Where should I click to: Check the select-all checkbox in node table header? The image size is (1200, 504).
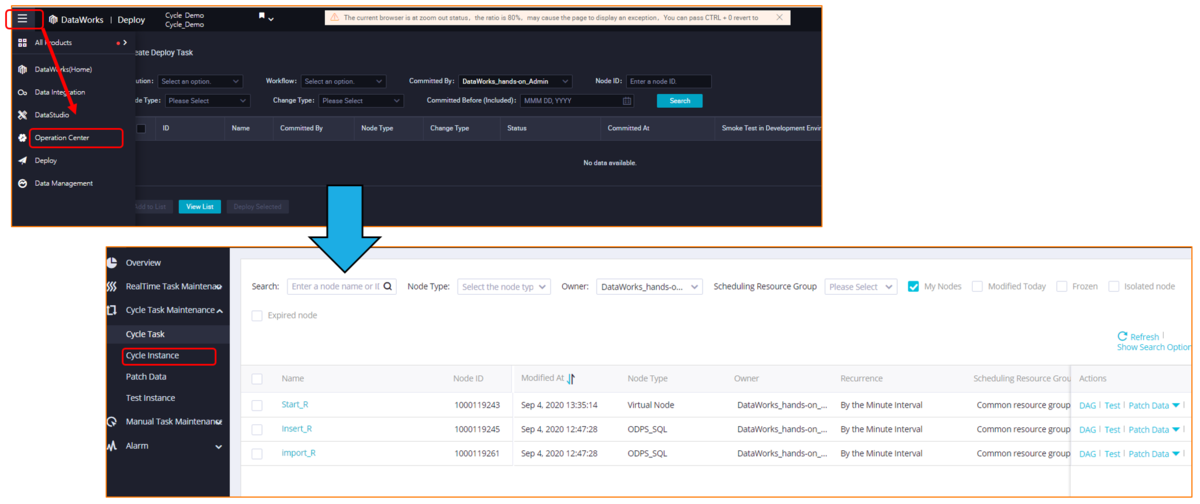tap(257, 379)
